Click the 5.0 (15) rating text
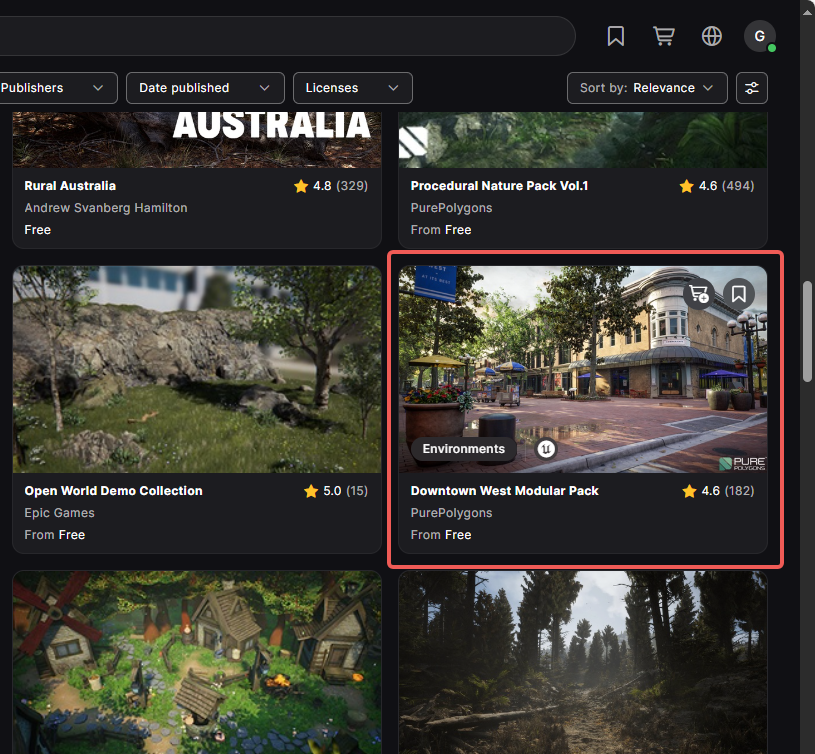This screenshot has height=754, width=815. [345, 491]
